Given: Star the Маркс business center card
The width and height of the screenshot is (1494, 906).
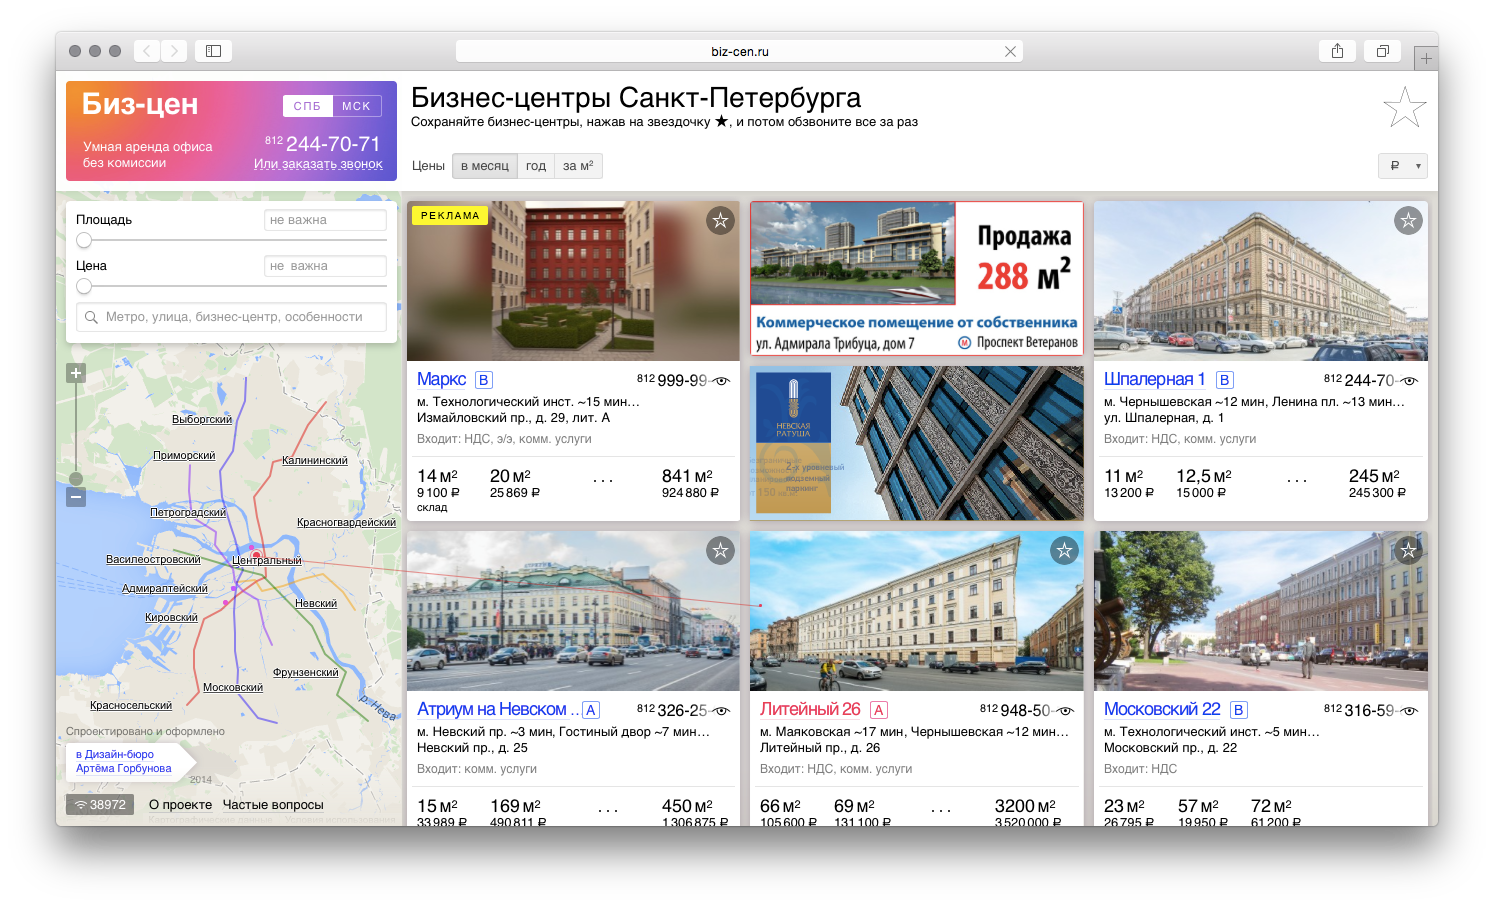Looking at the screenshot, I should 720,220.
